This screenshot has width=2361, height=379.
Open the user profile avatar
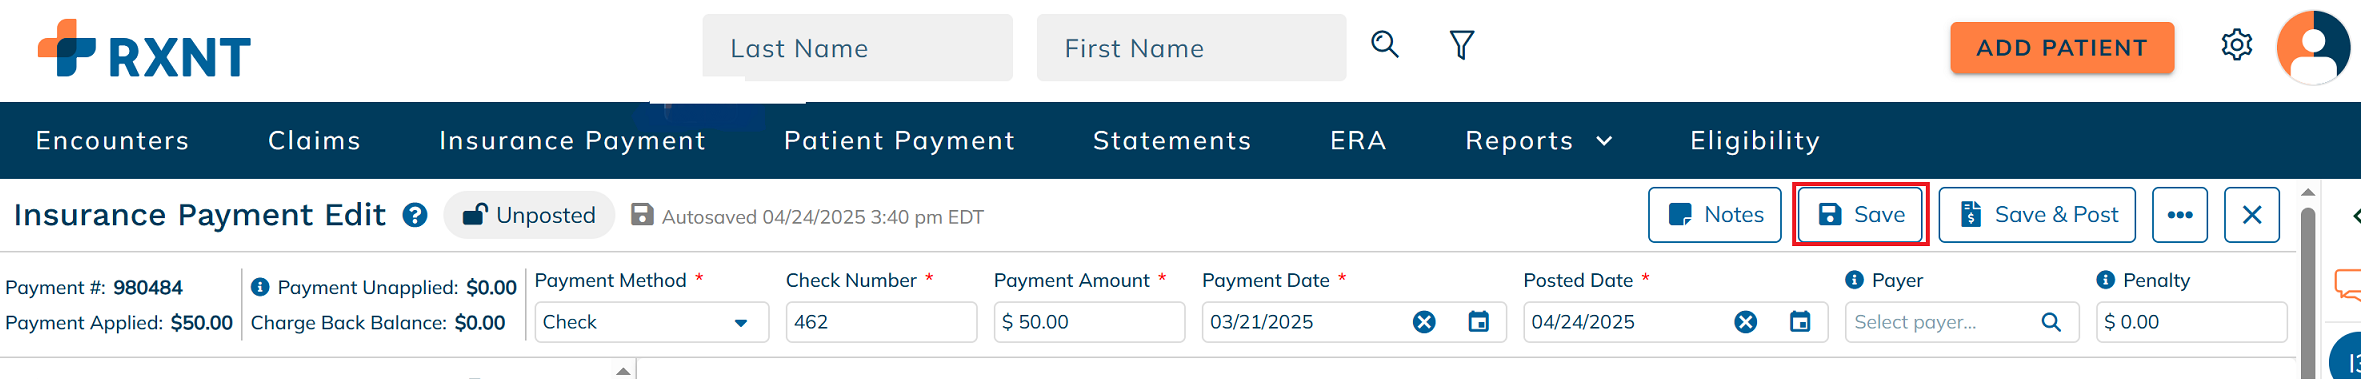[x=2313, y=47]
